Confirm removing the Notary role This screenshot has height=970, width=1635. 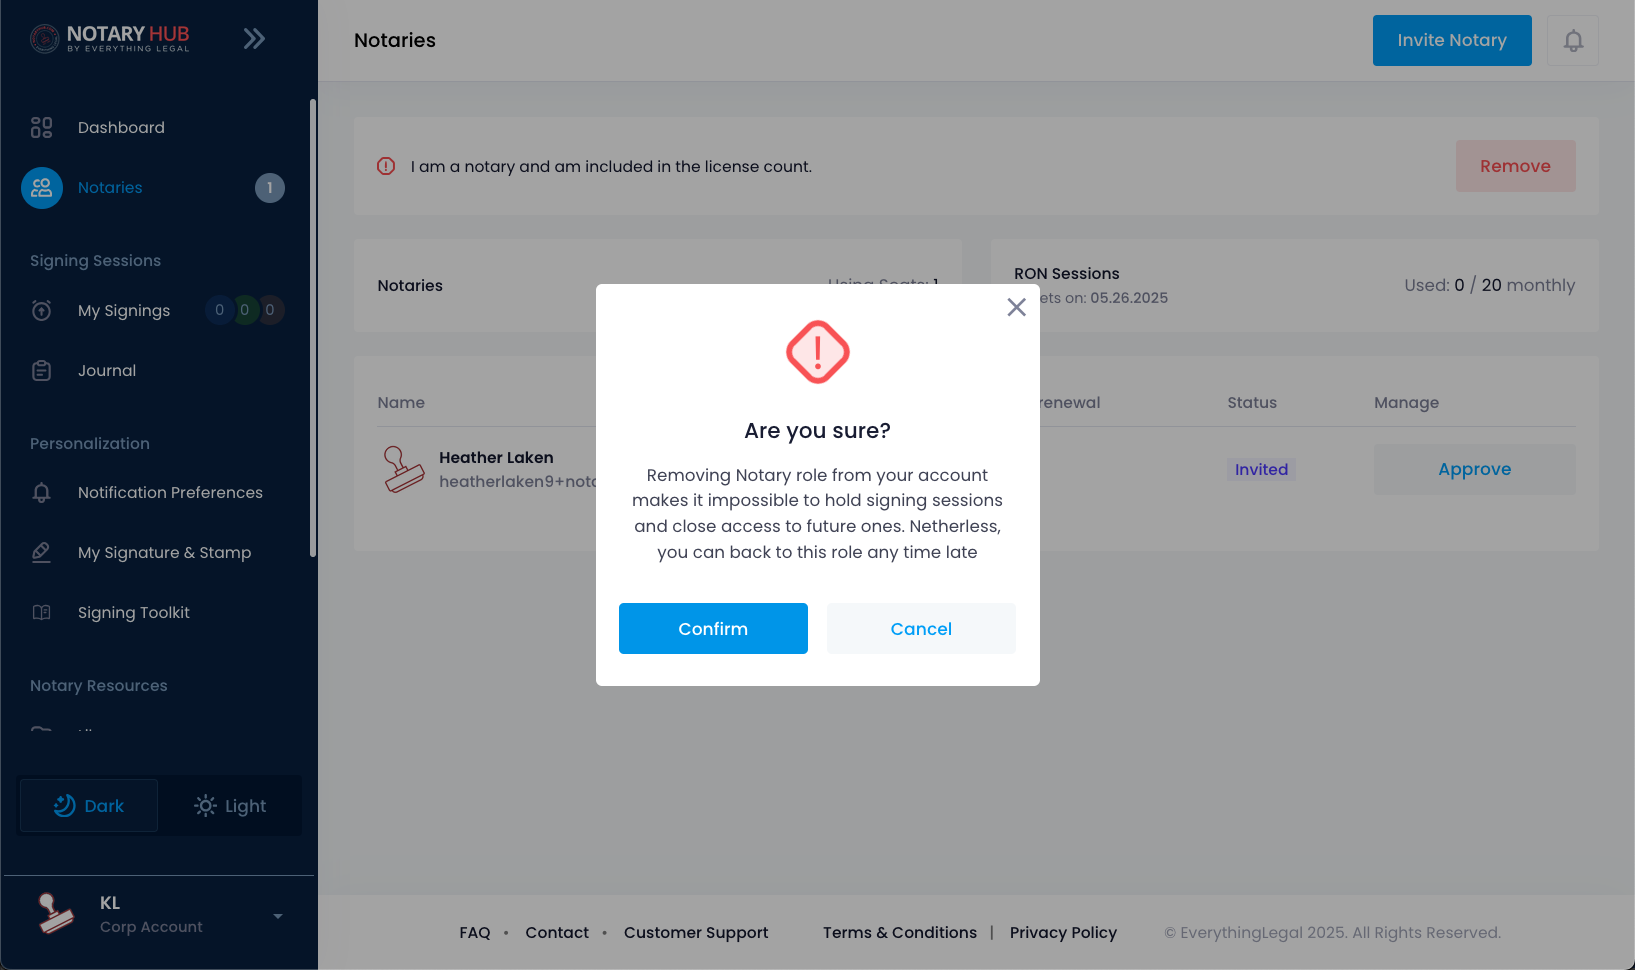click(713, 629)
